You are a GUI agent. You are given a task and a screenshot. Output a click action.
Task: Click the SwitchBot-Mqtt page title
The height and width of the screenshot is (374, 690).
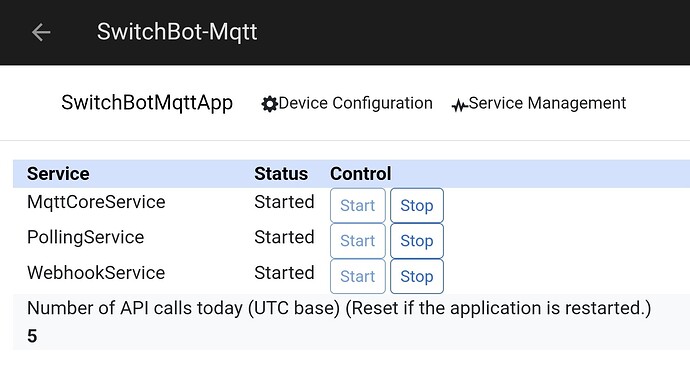(x=177, y=32)
